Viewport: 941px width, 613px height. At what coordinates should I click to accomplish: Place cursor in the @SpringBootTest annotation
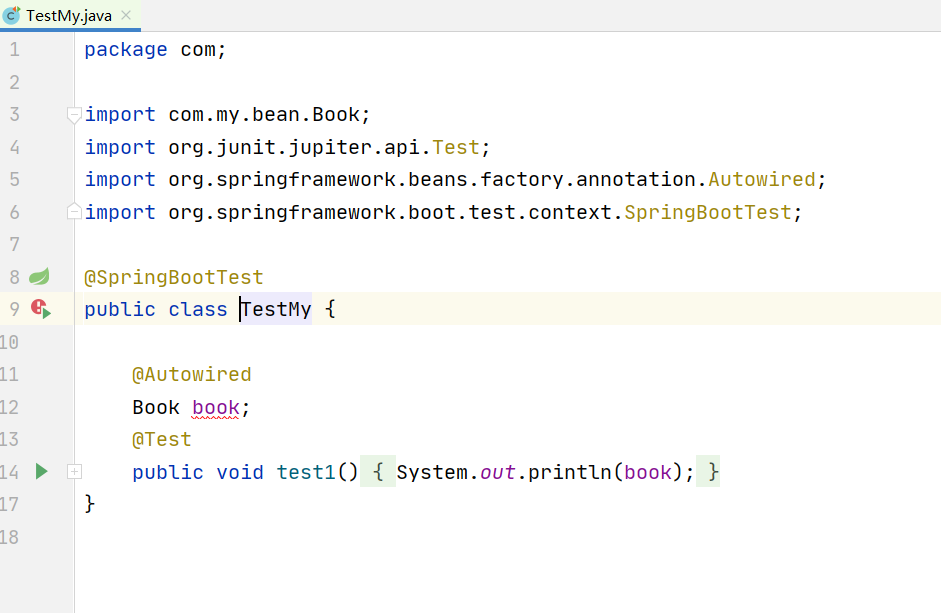pos(173,277)
